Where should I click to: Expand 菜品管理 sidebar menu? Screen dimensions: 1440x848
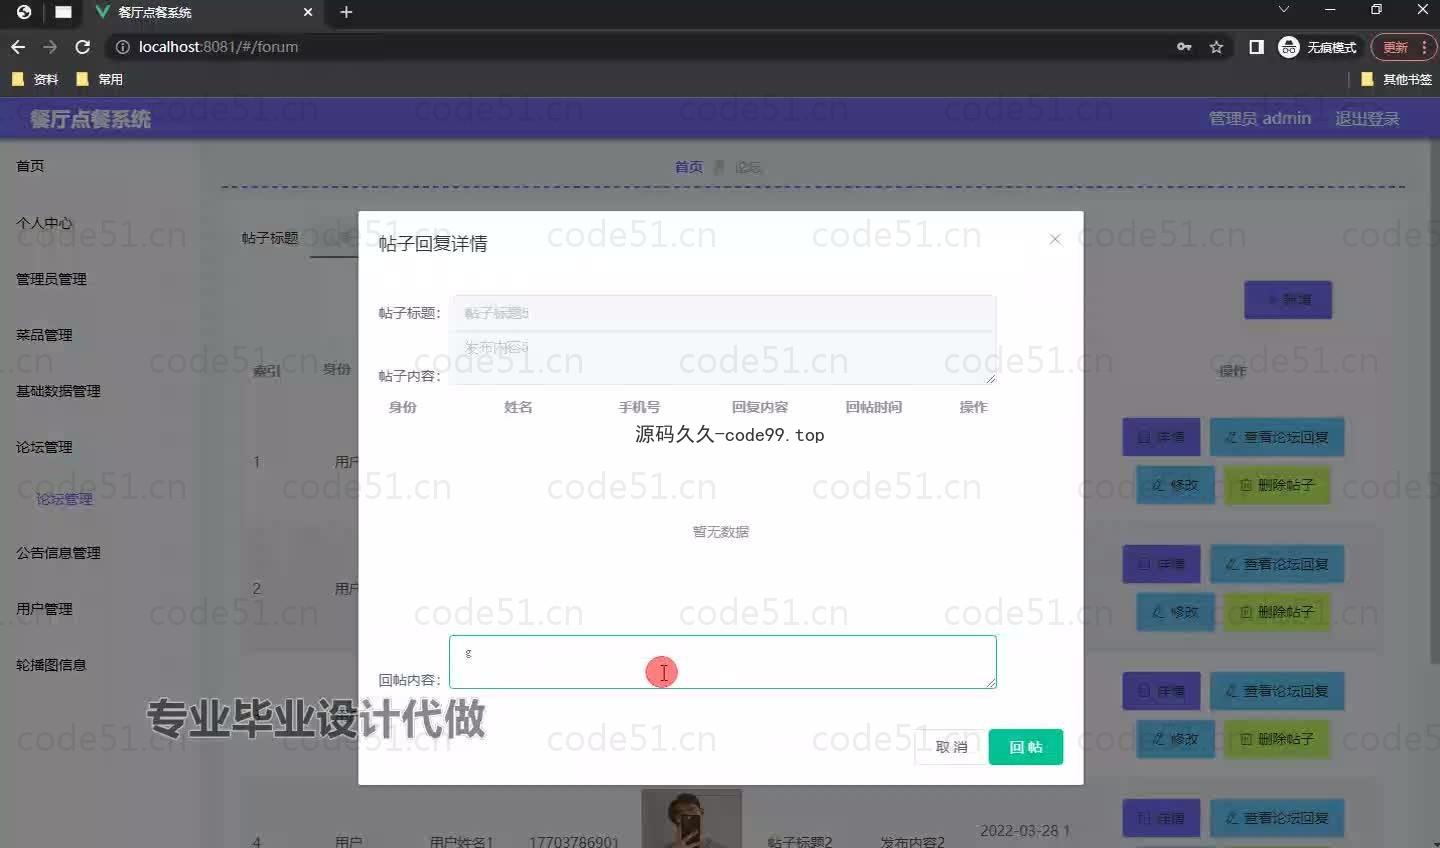click(44, 335)
